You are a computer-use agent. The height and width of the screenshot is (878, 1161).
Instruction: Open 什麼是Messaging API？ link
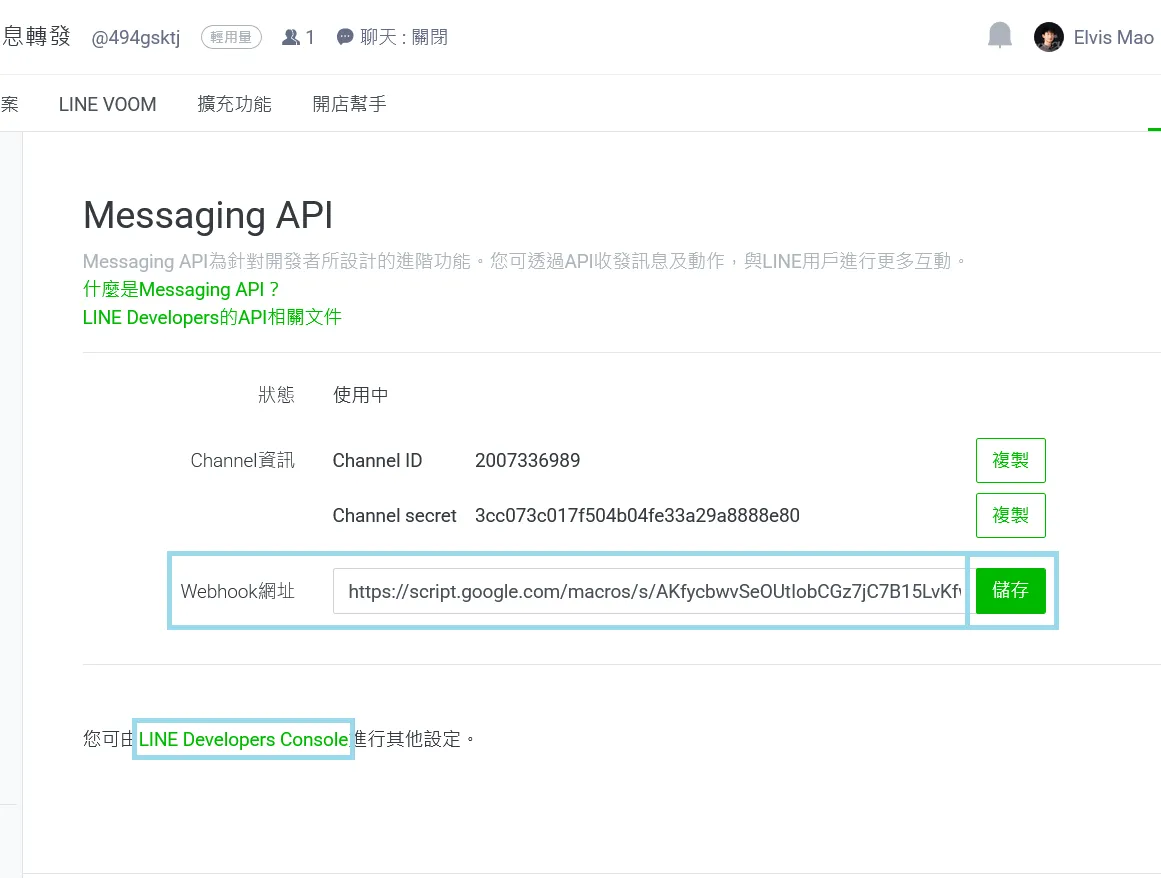pyautogui.click(x=181, y=289)
